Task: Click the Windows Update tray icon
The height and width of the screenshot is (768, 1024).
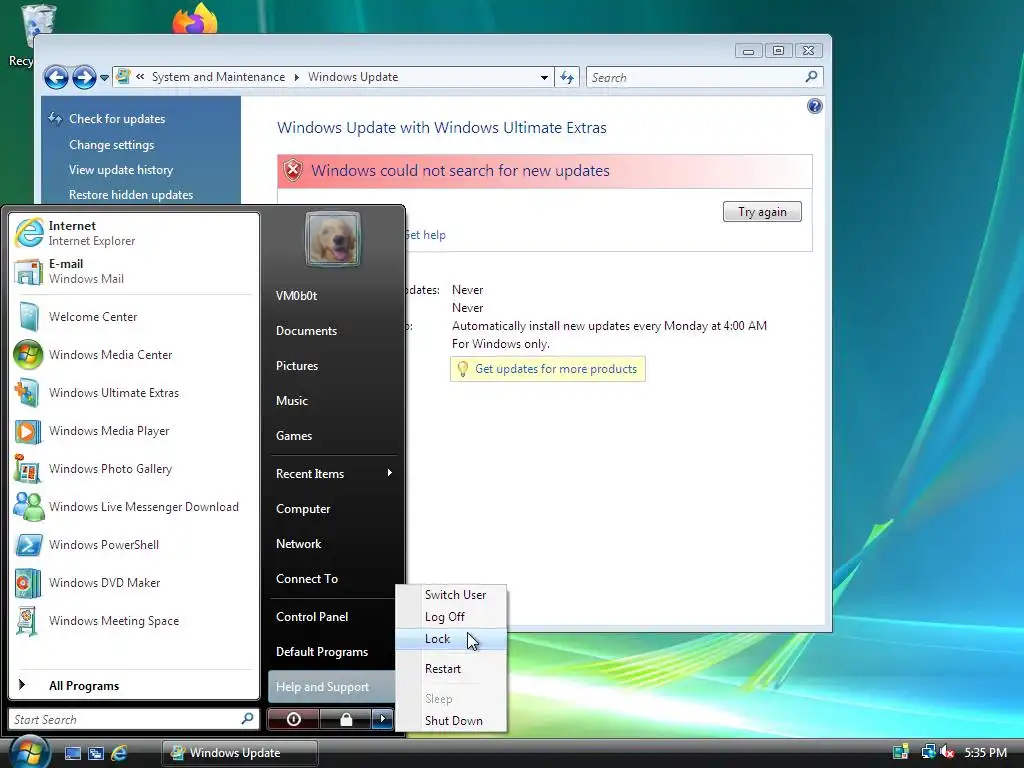Action: pos(901,752)
